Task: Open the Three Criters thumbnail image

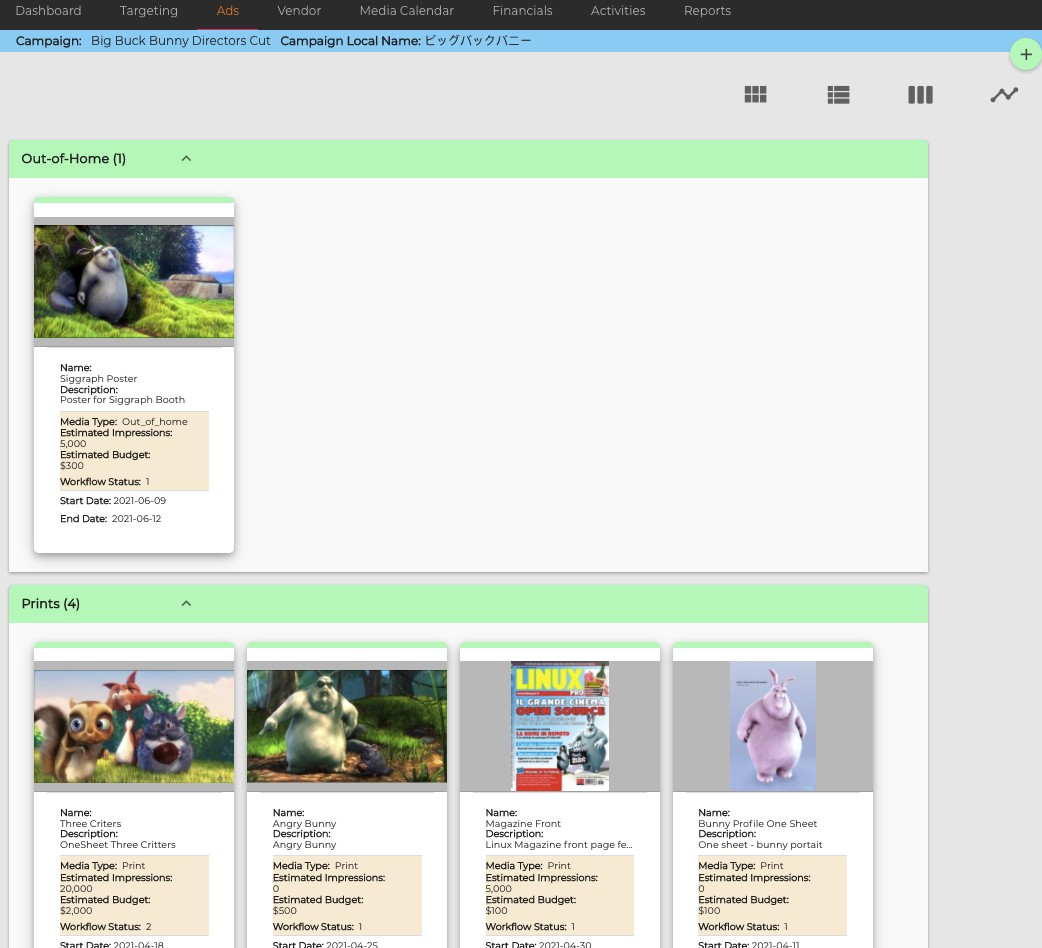Action: (134, 726)
